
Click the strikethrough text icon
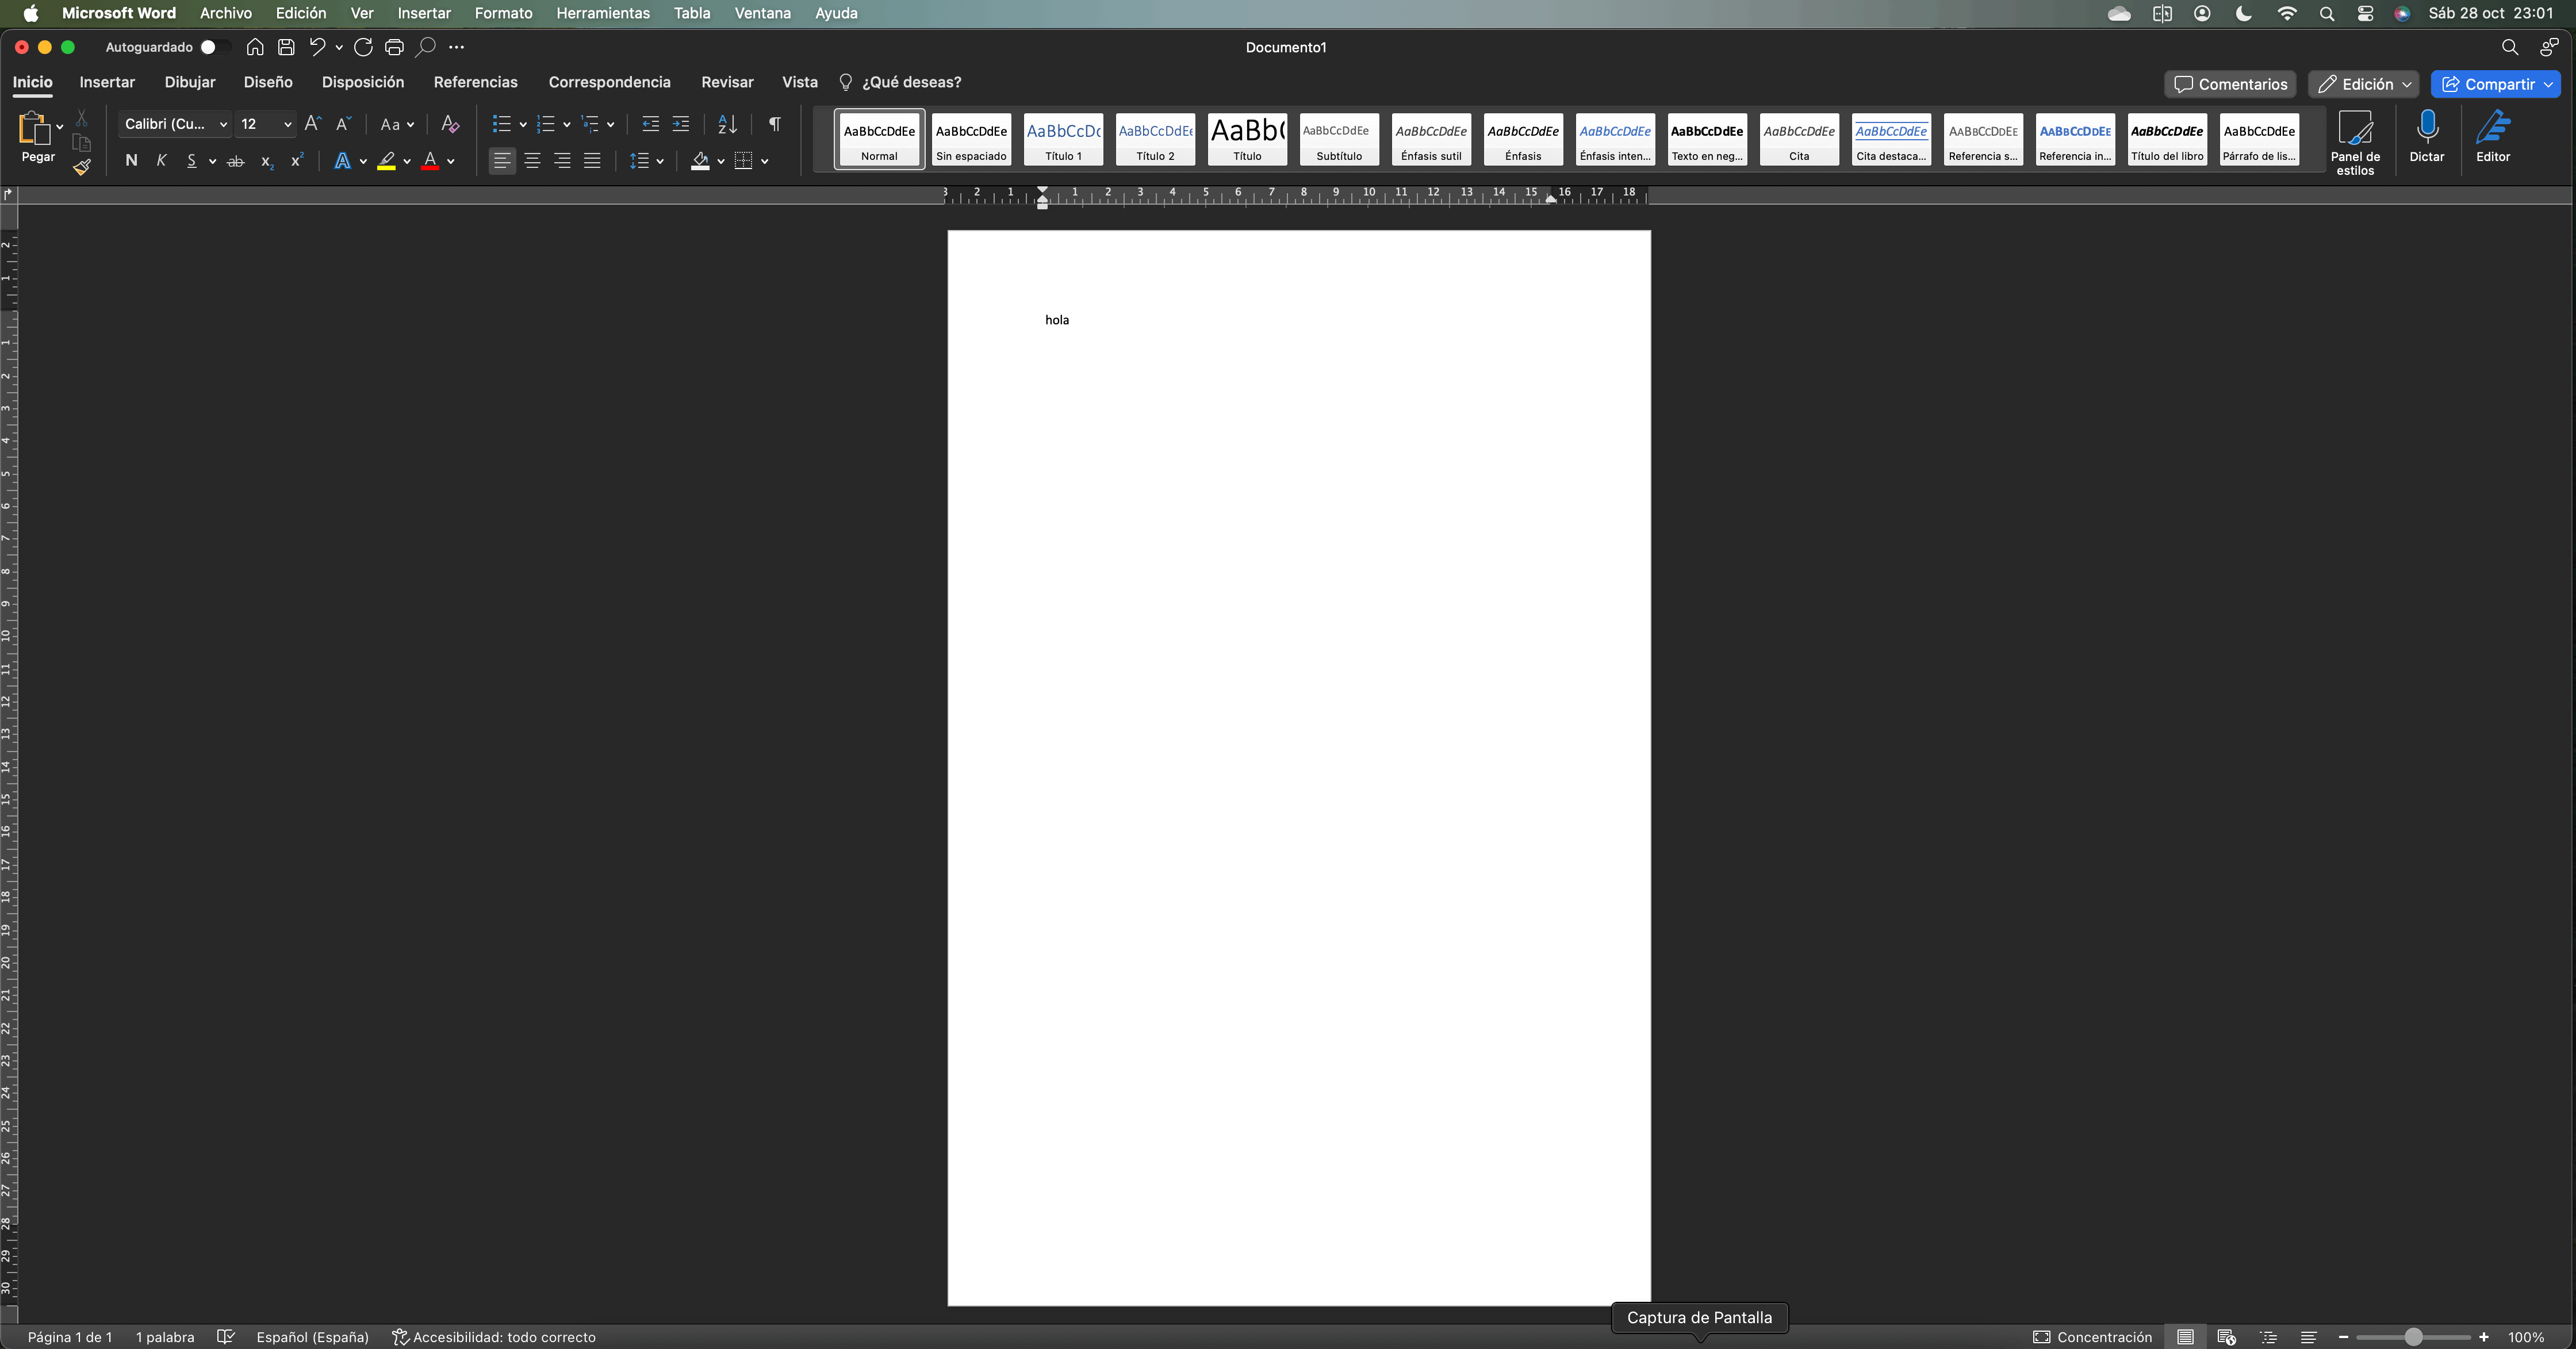(x=236, y=161)
